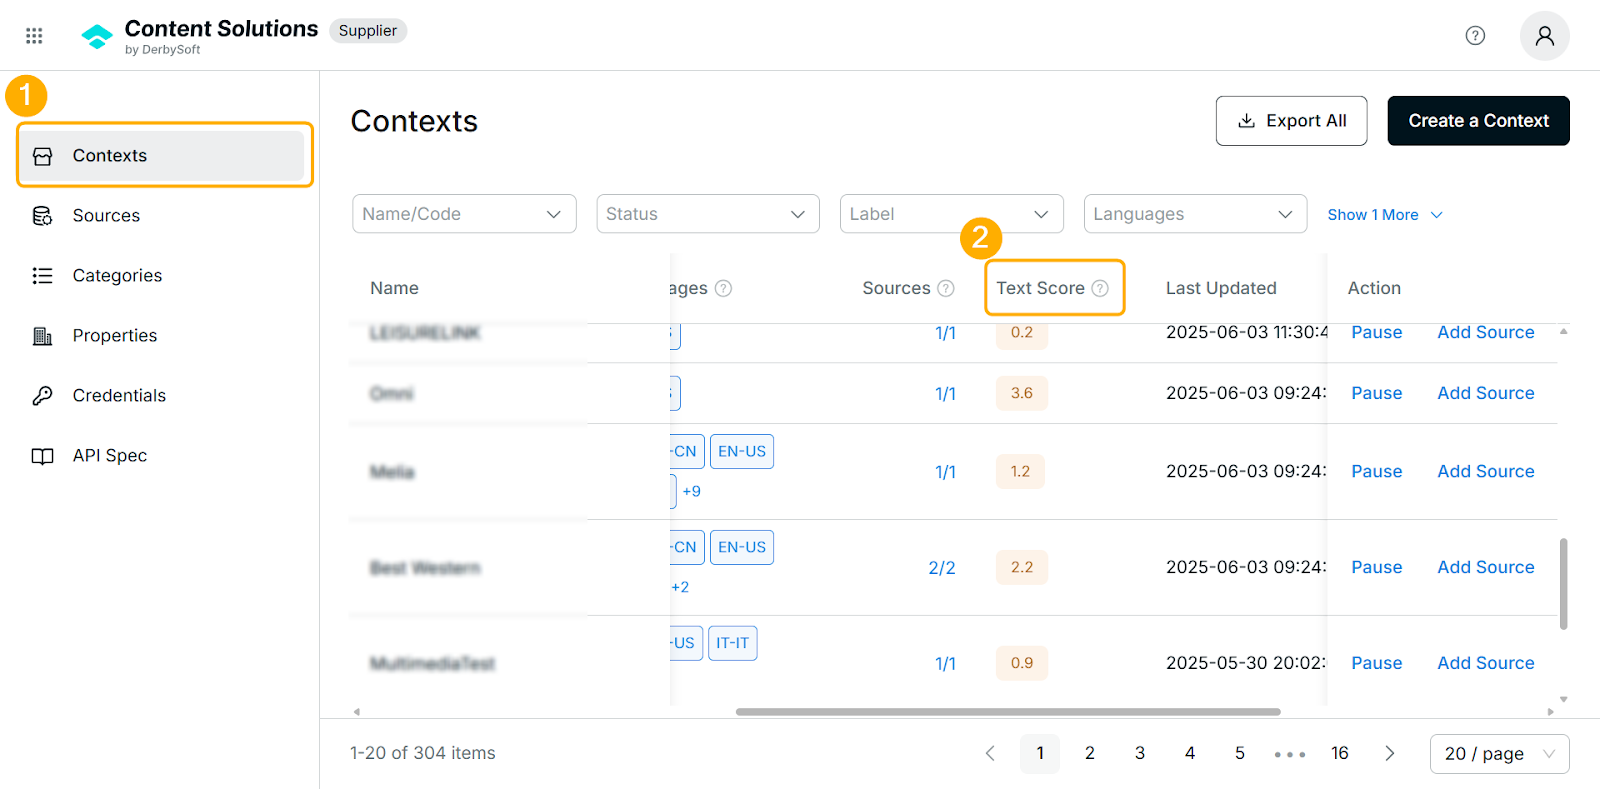Open the apps grid launcher
The width and height of the screenshot is (1600, 789).
click(34, 36)
